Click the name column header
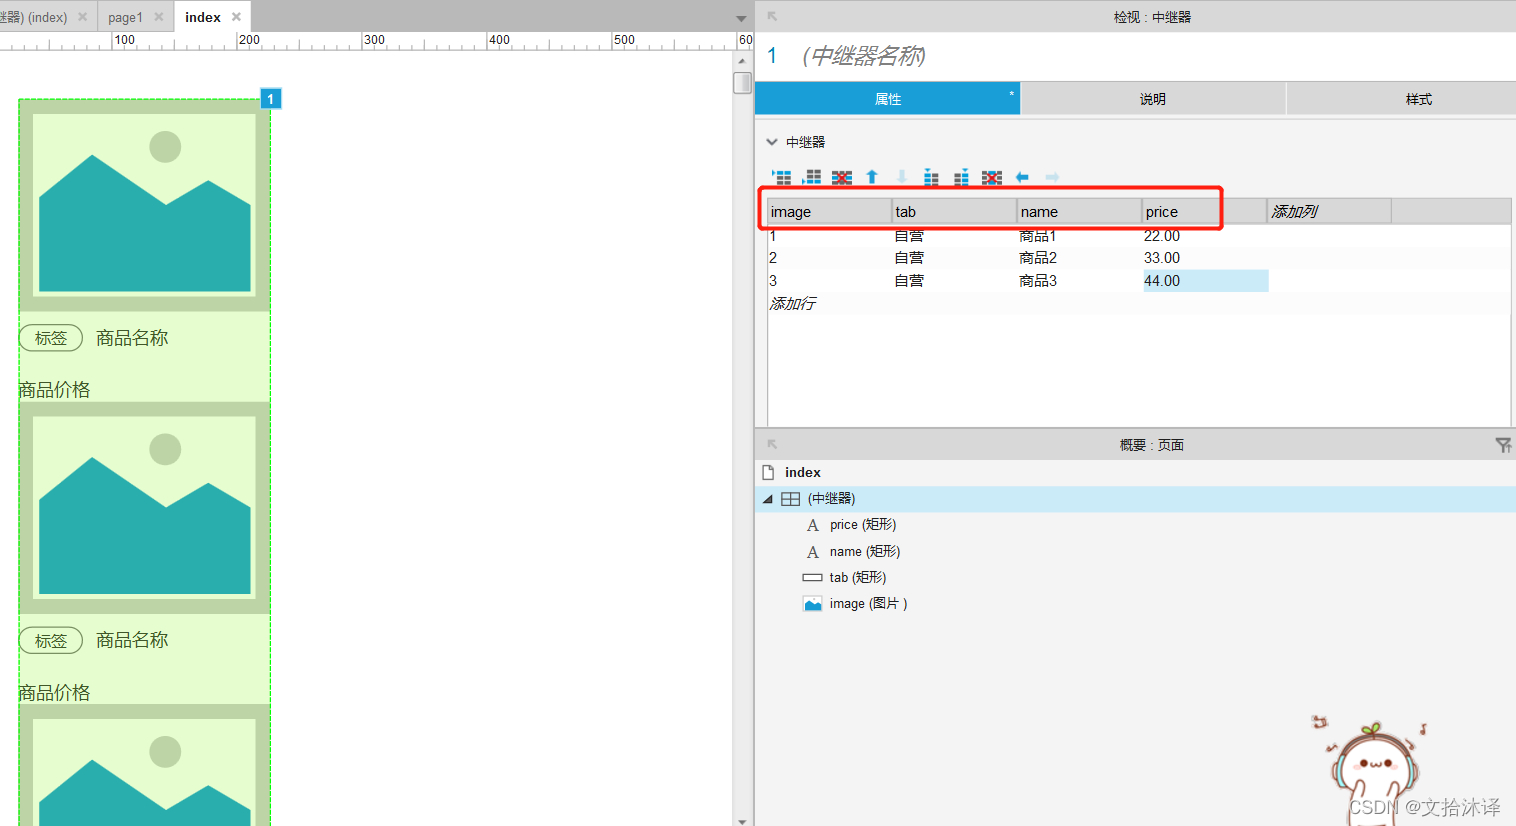Image resolution: width=1516 pixels, height=826 pixels. click(x=1079, y=211)
